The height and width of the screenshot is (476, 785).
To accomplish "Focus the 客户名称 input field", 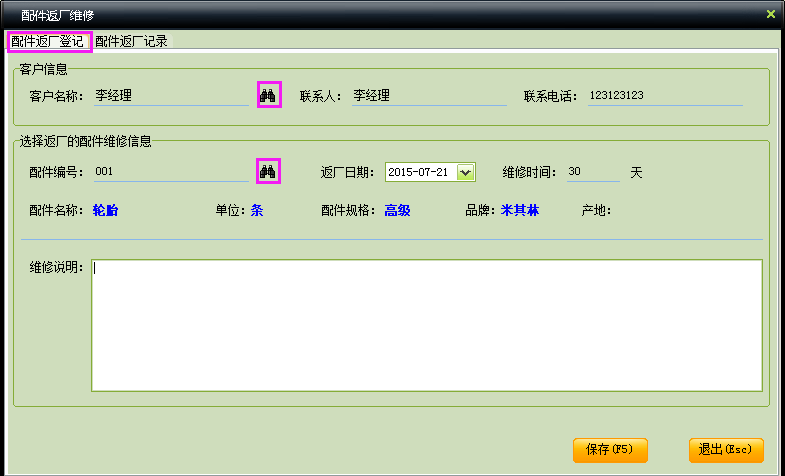I will coord(171,96).
